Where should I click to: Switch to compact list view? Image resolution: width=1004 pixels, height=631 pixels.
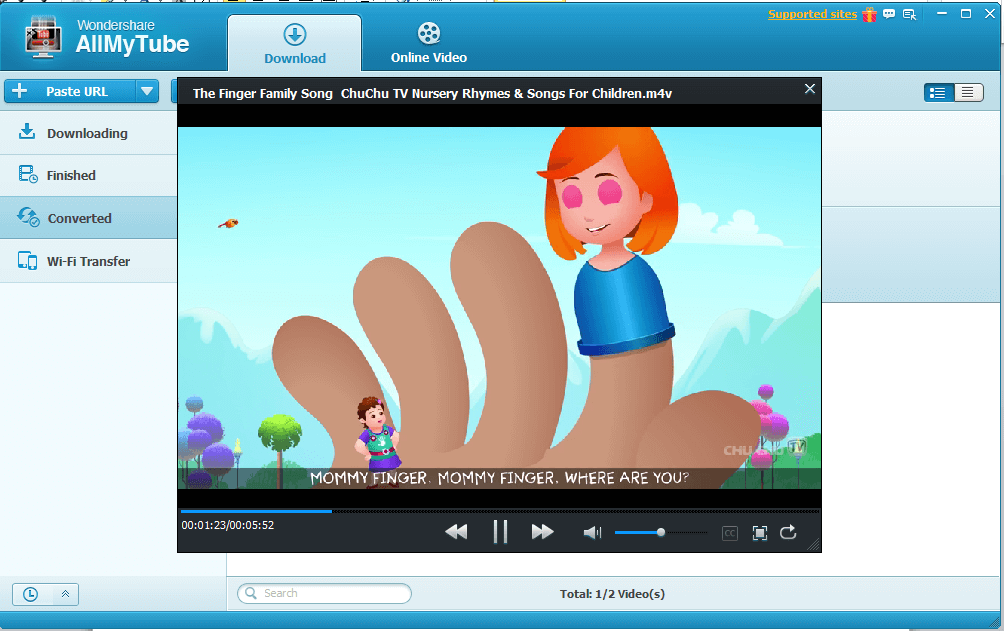pyautogui.click(x=968, y=93)
